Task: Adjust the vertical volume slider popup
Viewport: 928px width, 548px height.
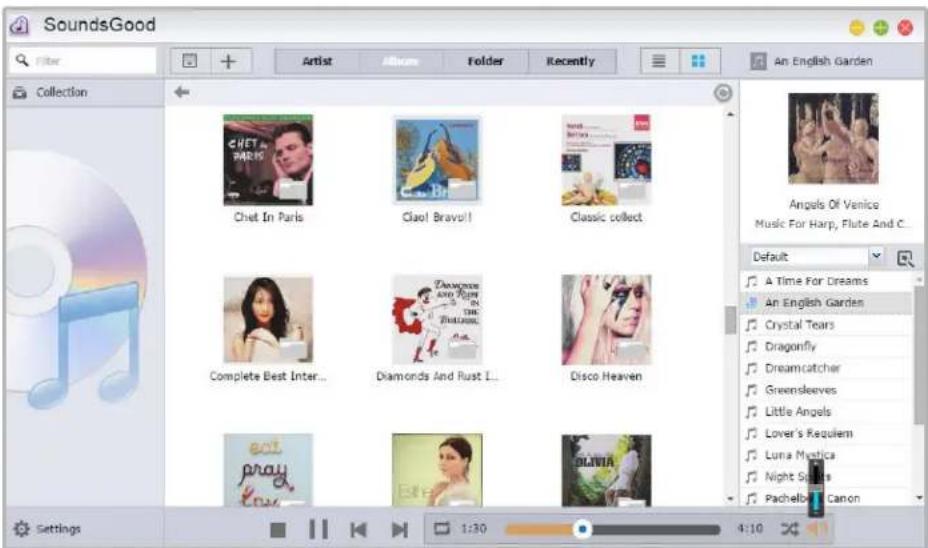Action: pyautogui.click(x=816, y=488)
